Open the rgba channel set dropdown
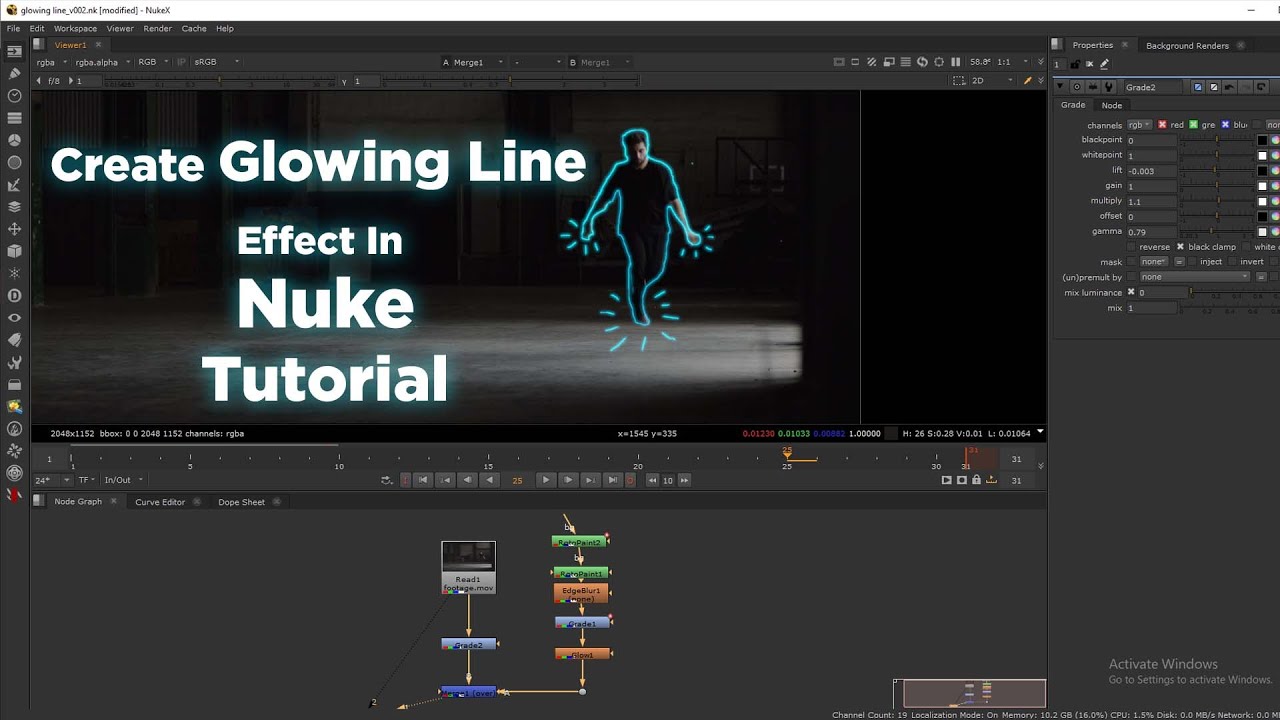This screenshot has width=1280, height=720. (50, 62)
